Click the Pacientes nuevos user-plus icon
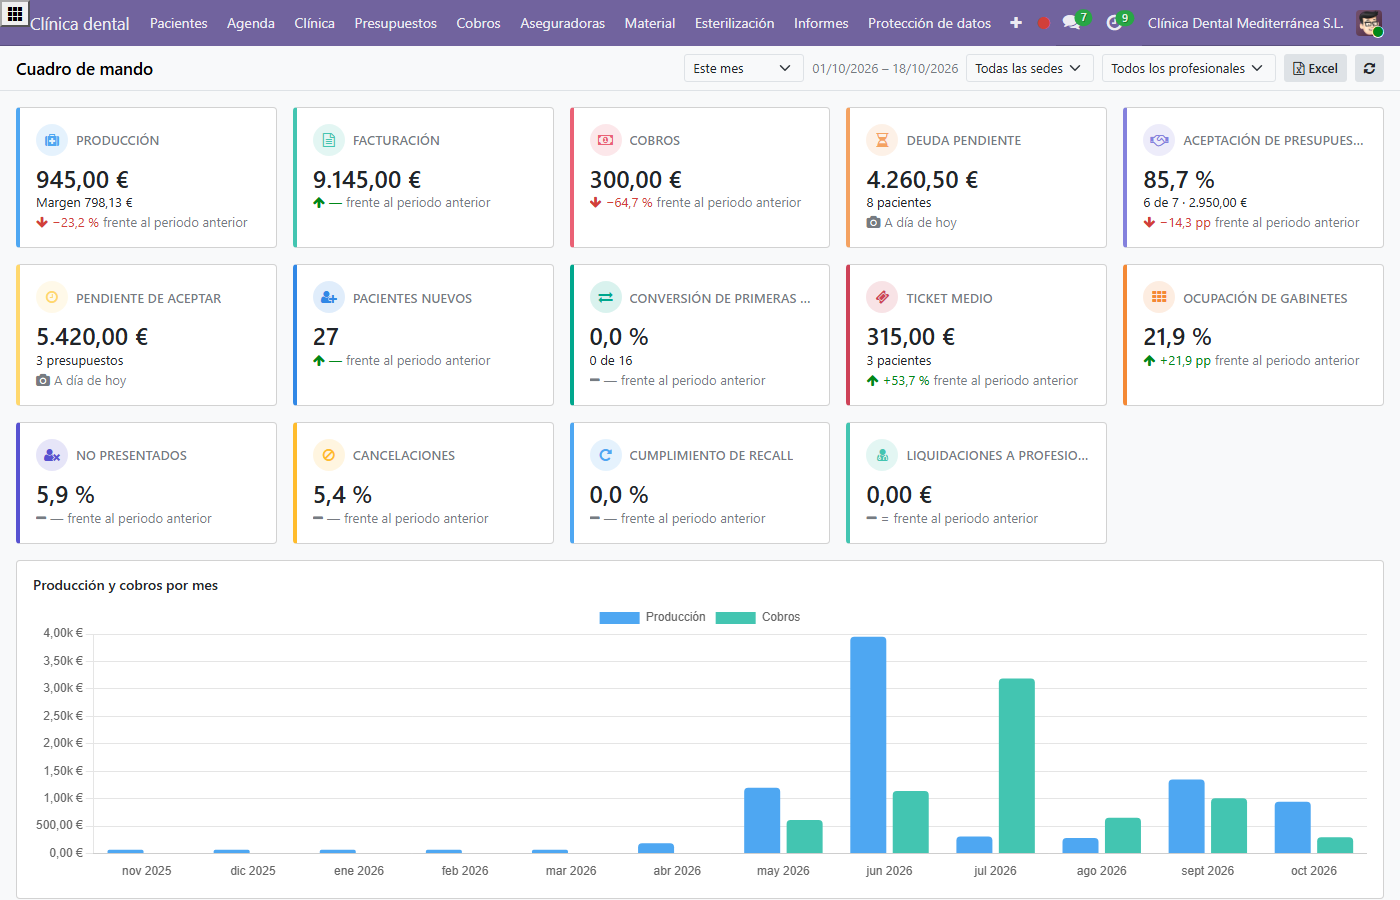Screen dimensions: 1400x900 coord(329,297)
